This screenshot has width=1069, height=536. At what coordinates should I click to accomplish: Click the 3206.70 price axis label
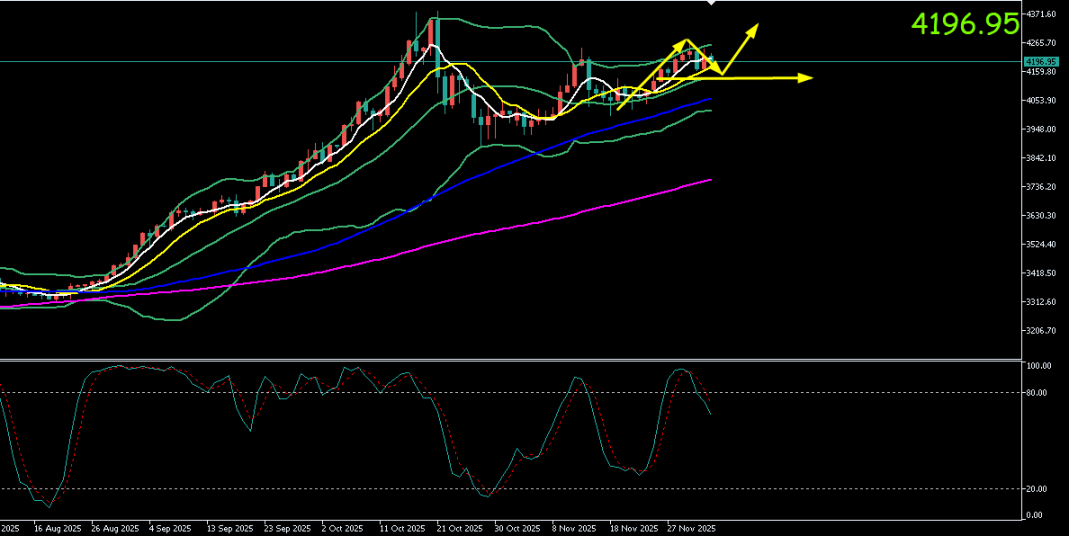click(1041, 331)
